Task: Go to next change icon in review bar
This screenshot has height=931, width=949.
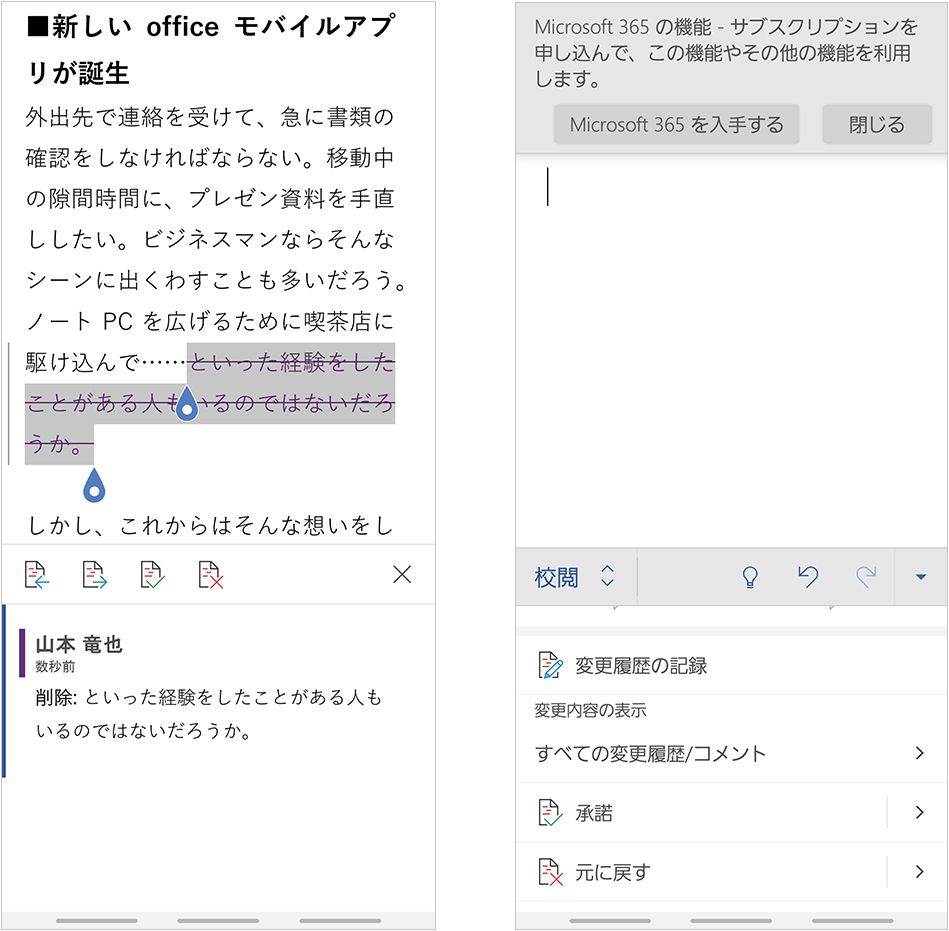Action: click(94, 574)
